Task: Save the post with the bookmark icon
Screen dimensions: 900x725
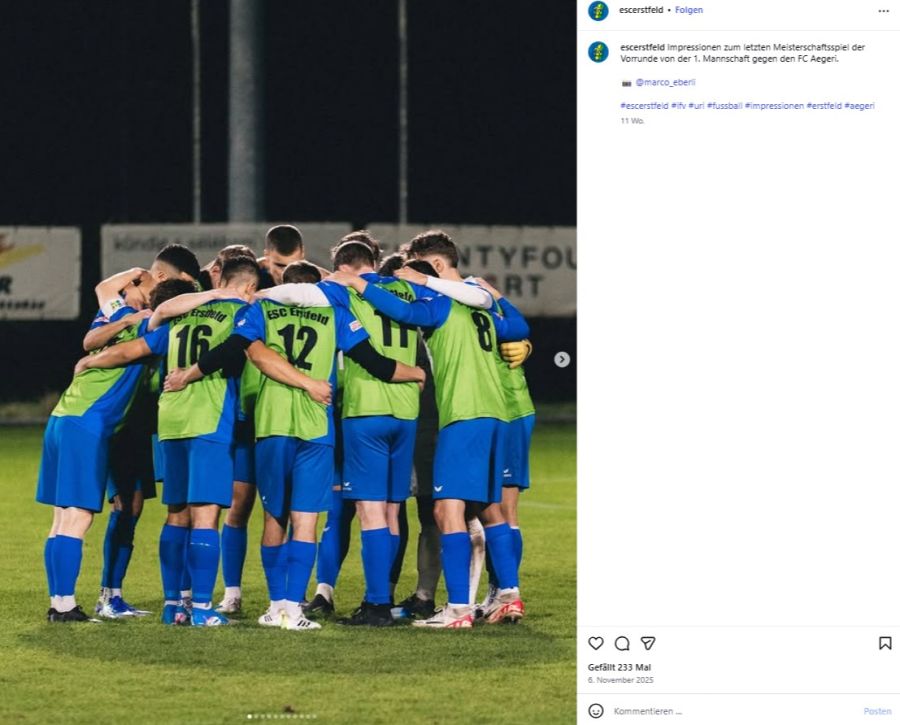Action: click(x=885, y=643)
